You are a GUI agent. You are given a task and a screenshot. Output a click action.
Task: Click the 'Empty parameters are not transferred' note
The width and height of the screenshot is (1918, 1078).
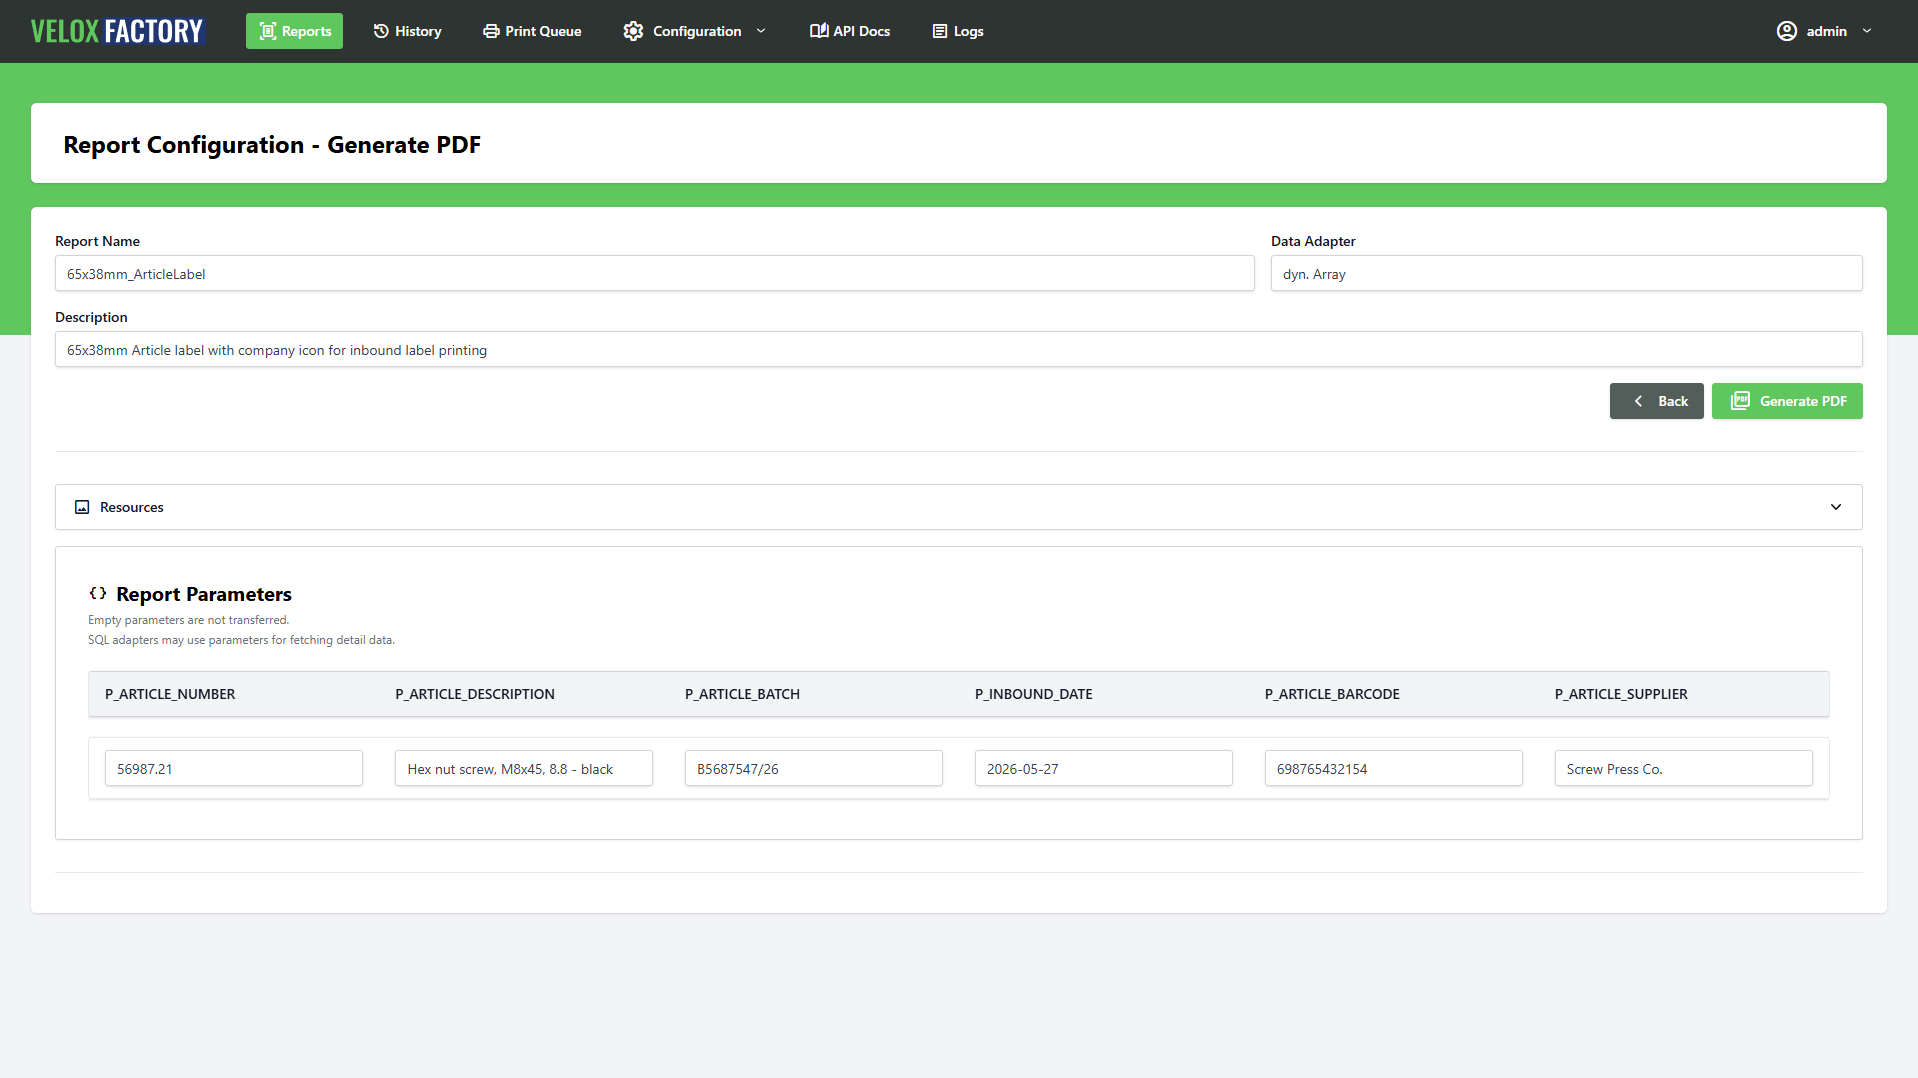188,620
